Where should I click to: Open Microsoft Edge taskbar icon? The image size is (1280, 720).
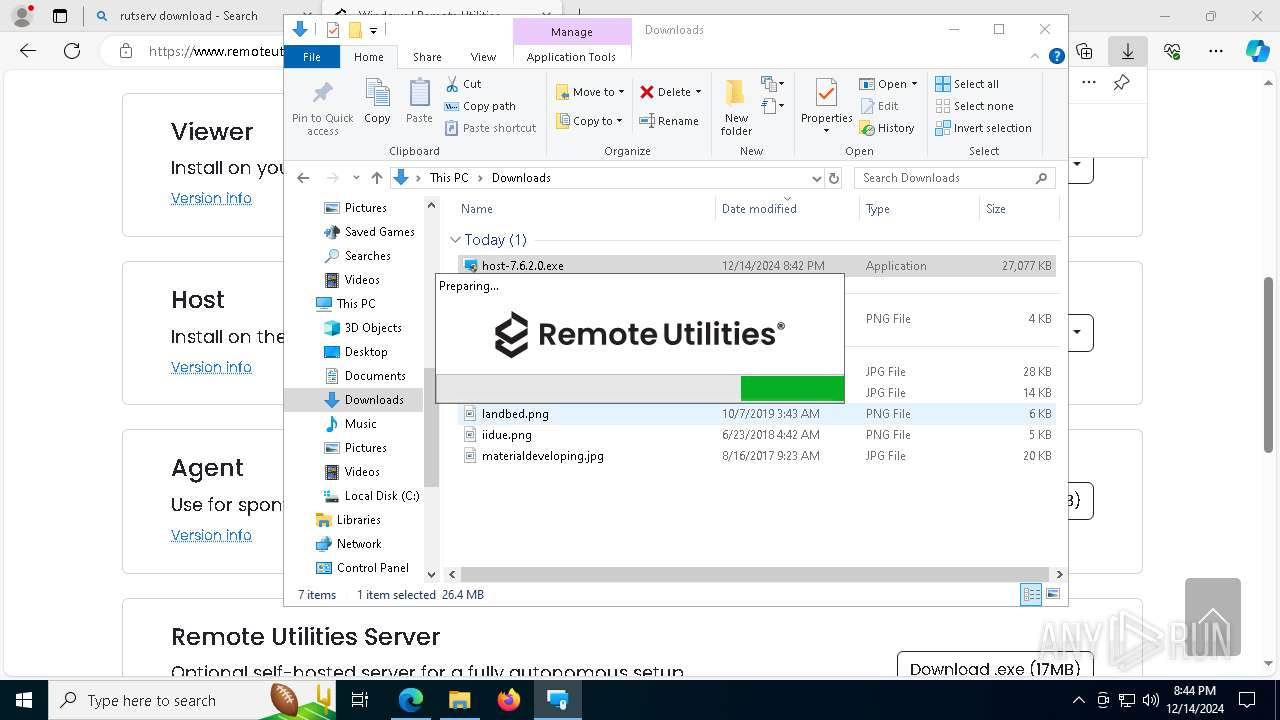[x=411, y=700]
